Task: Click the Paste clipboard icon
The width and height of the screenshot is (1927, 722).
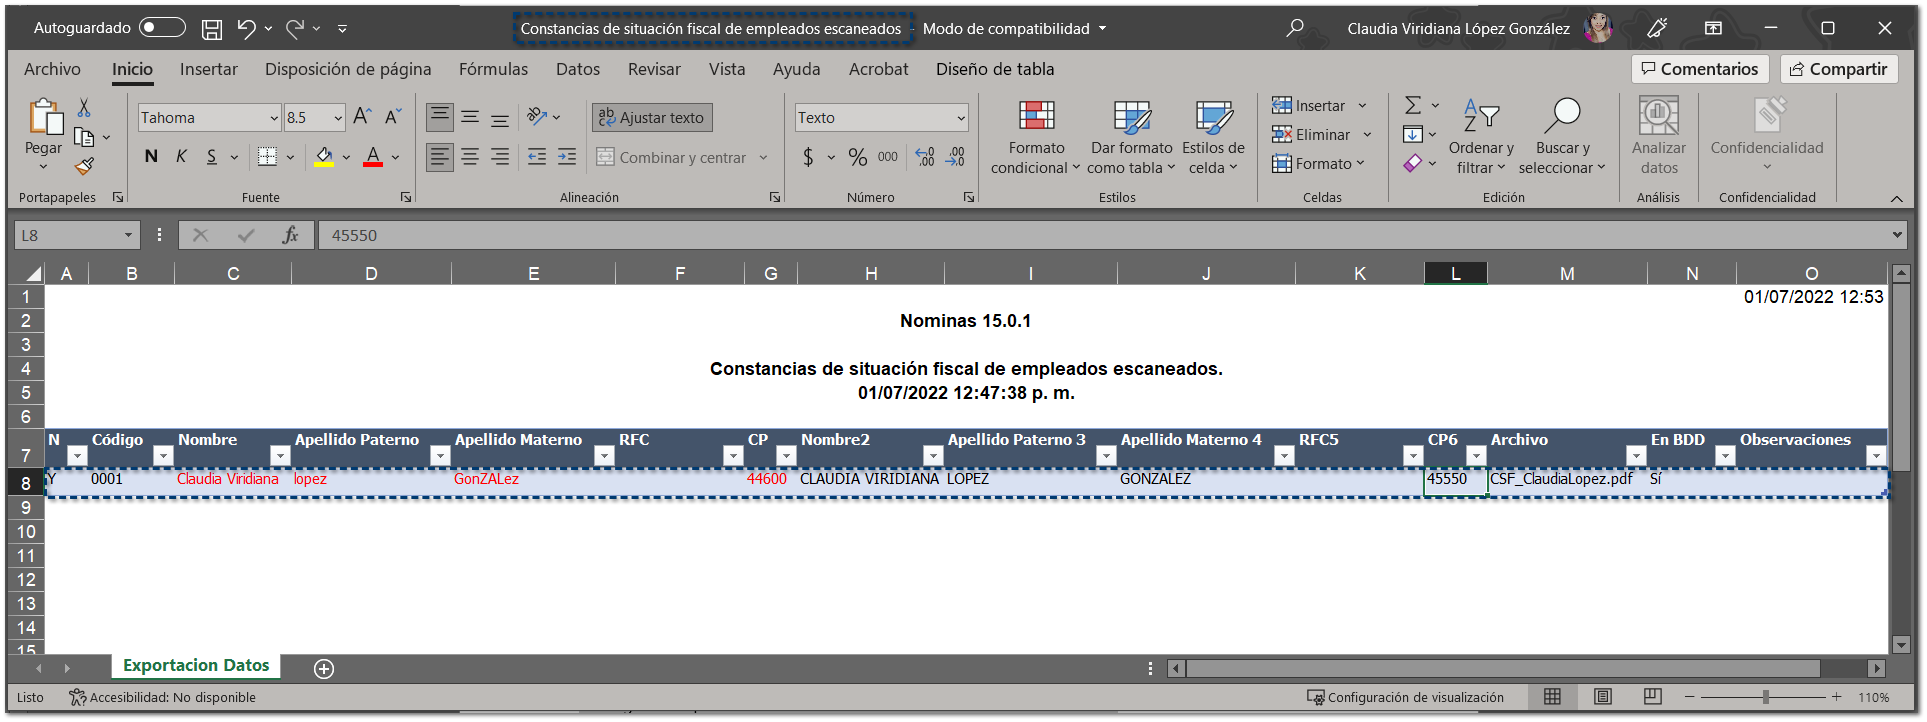Action: (44, 117)
